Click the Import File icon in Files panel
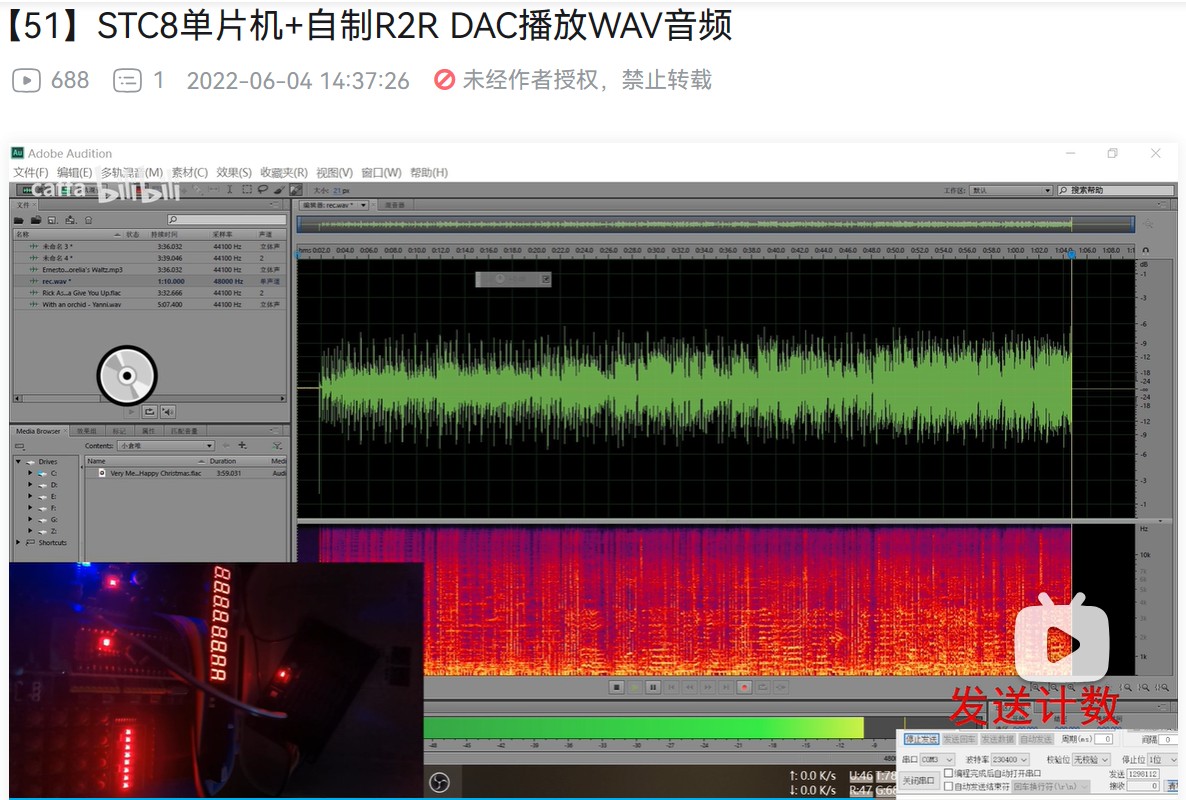The width and height of the screenshot is (1186, 800). point(36,220)
